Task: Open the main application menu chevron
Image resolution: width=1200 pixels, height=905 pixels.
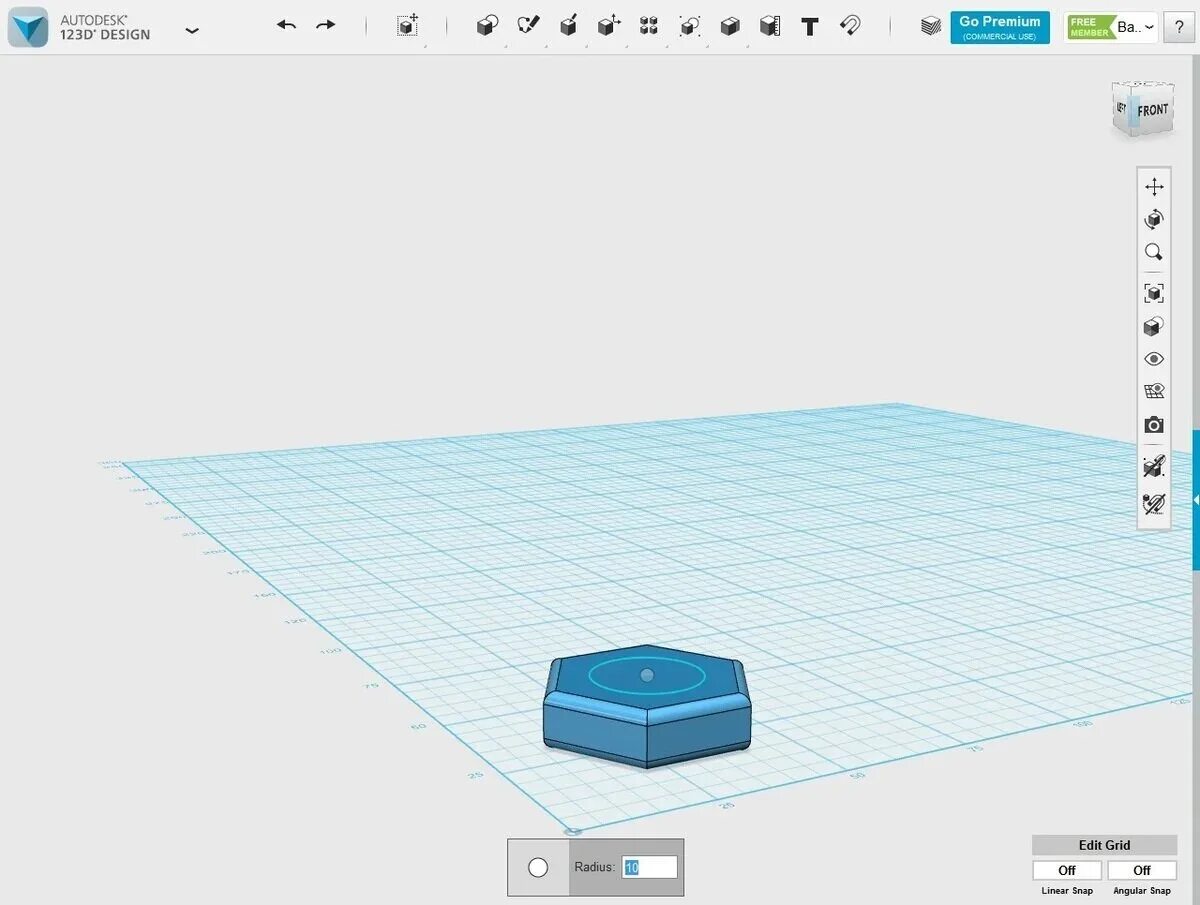Action: click(x=192, y=30)
